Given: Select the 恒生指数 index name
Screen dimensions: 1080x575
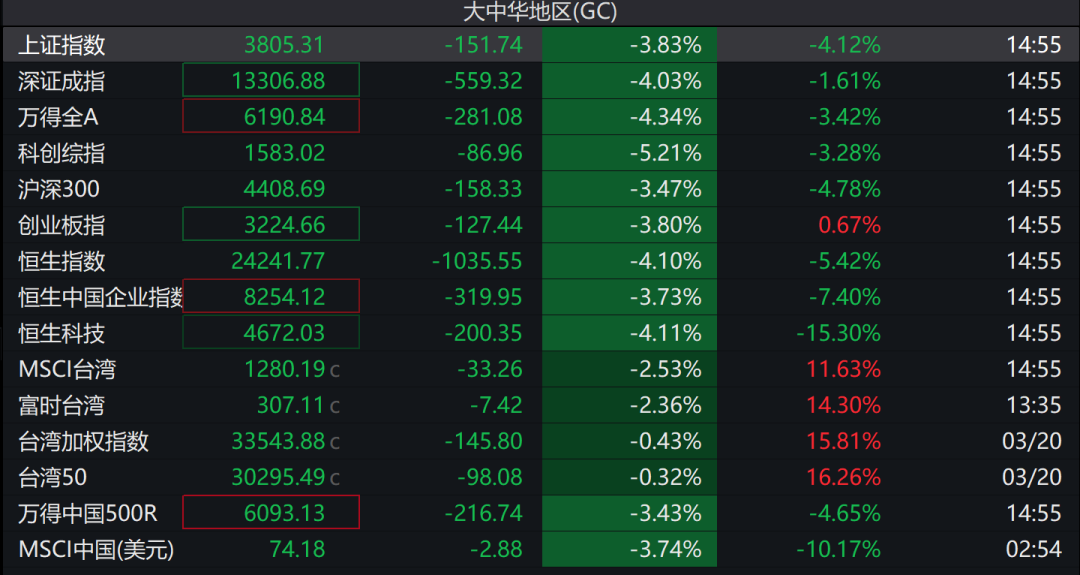Looking at the screenshot, I should 62,261.
